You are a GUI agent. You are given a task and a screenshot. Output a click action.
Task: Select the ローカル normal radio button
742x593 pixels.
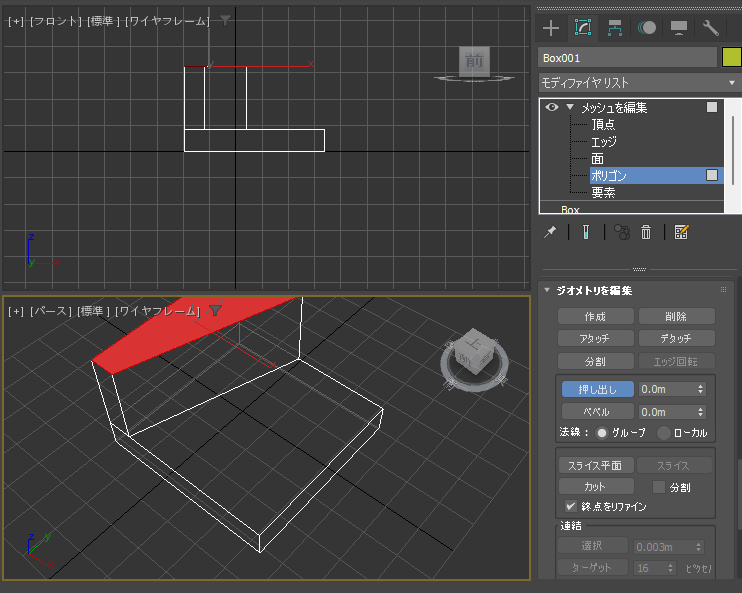(x=663, y=433)
